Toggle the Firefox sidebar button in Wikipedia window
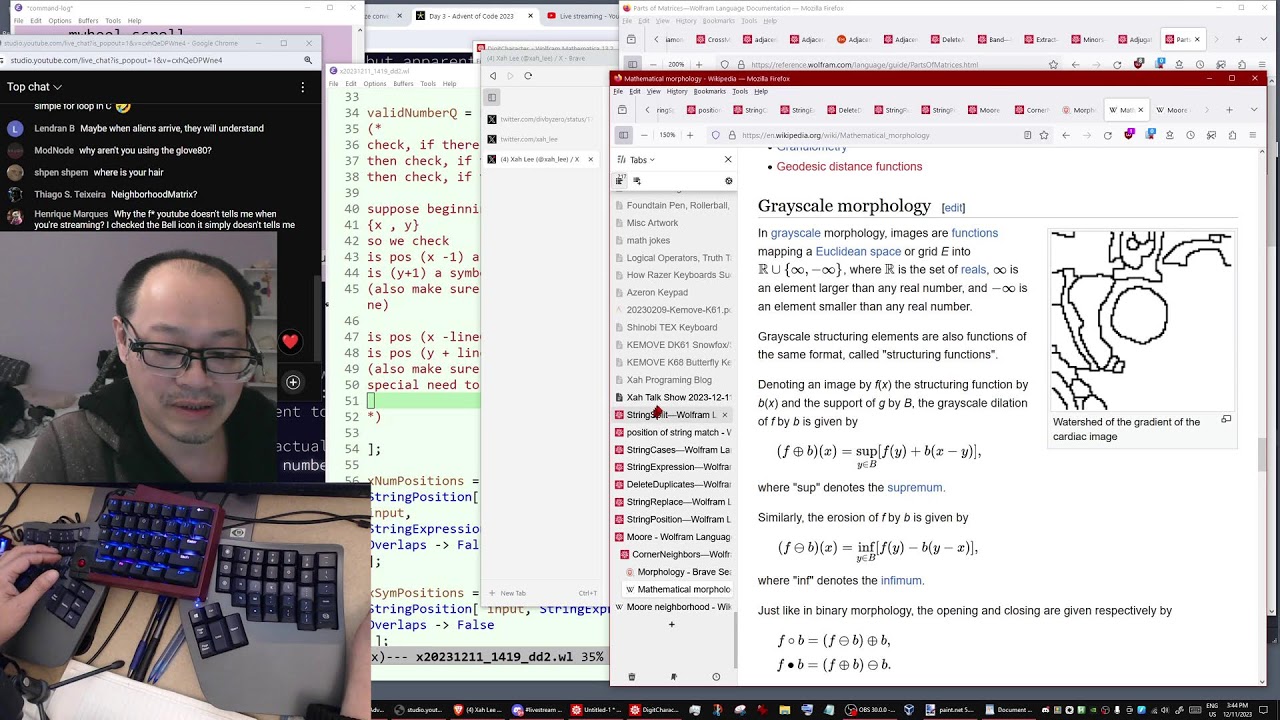 pos(623,135)
